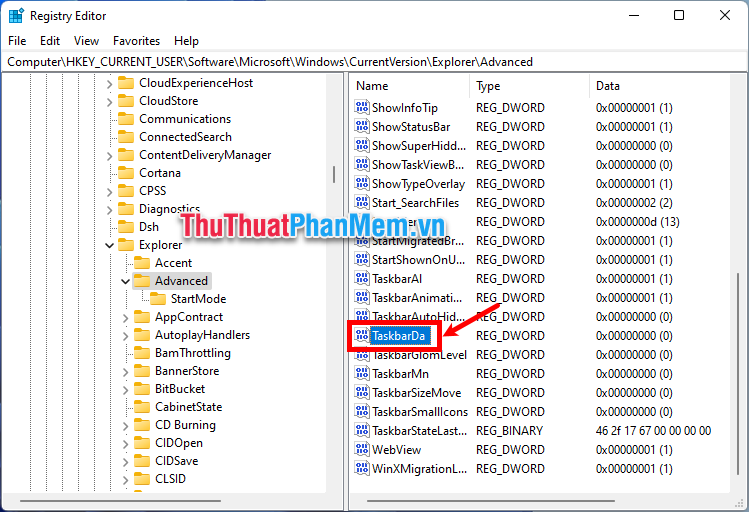Expand the AutoplayHandlers key

coord(125,336)
